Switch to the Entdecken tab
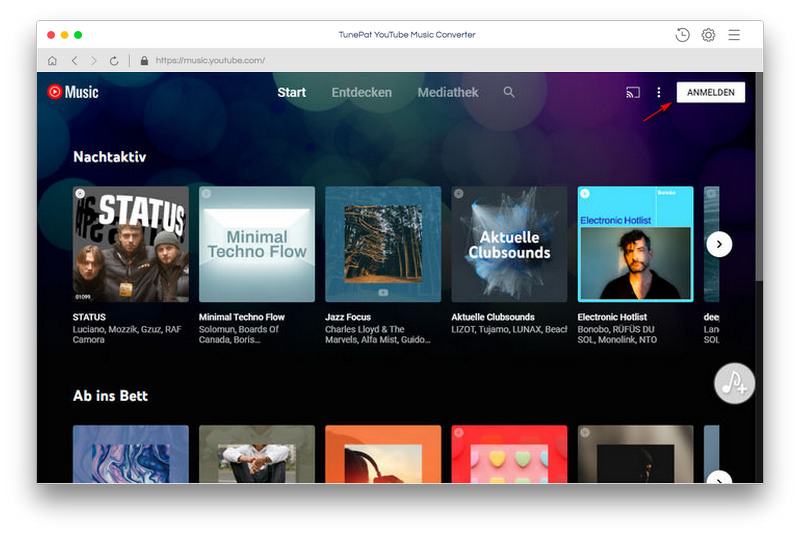 (x=362, y=92)
